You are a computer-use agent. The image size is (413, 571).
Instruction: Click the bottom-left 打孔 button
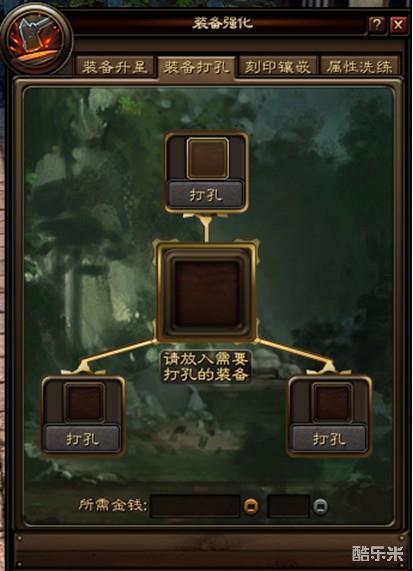pos(82,439)
